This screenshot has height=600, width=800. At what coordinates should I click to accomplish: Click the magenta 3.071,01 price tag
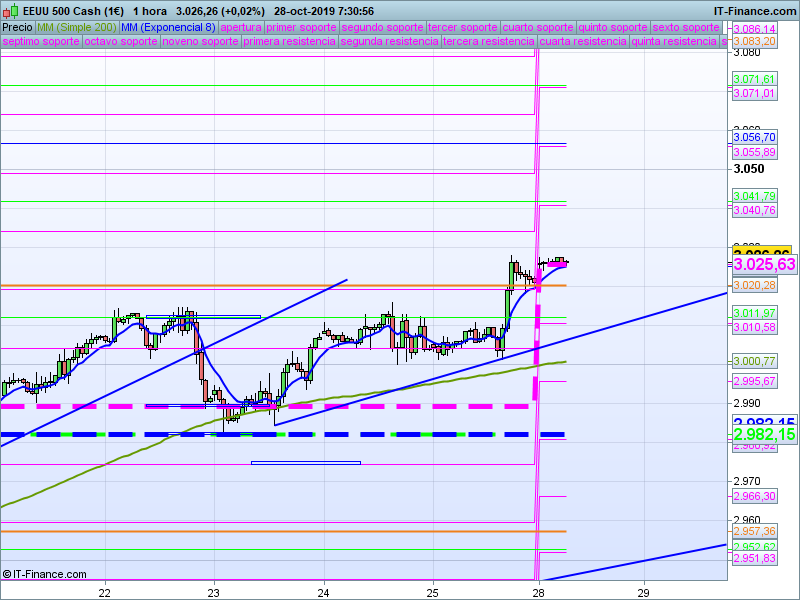coord(755,93)
